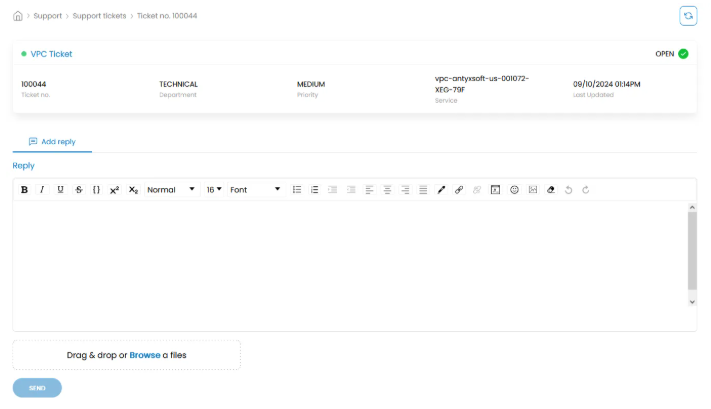Toggle italic text formatting

pyautogui.click(x=42, y=190)
